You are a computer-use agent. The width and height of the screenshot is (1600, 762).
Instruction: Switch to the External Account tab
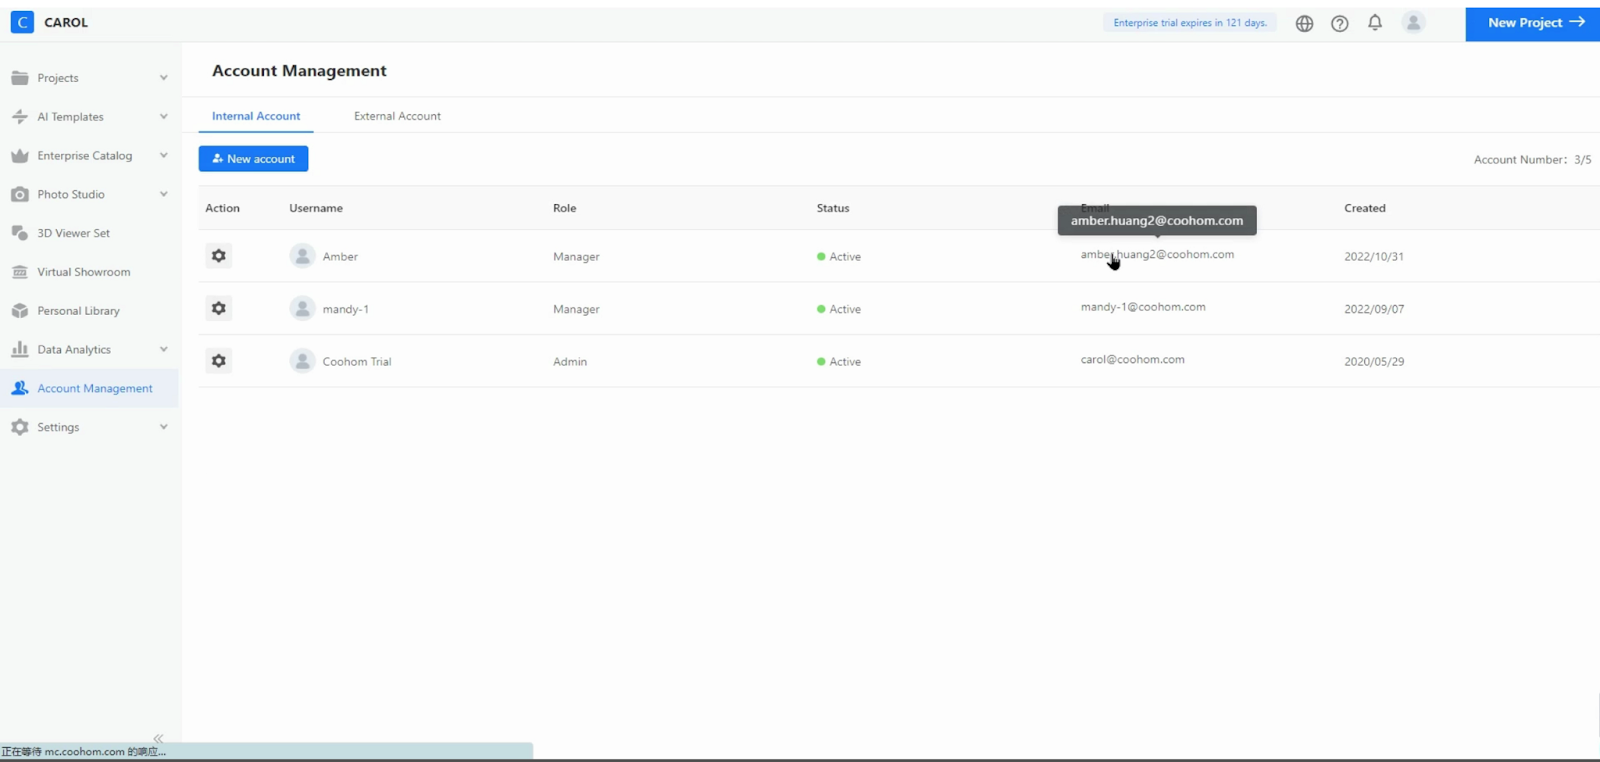point(397,116)
